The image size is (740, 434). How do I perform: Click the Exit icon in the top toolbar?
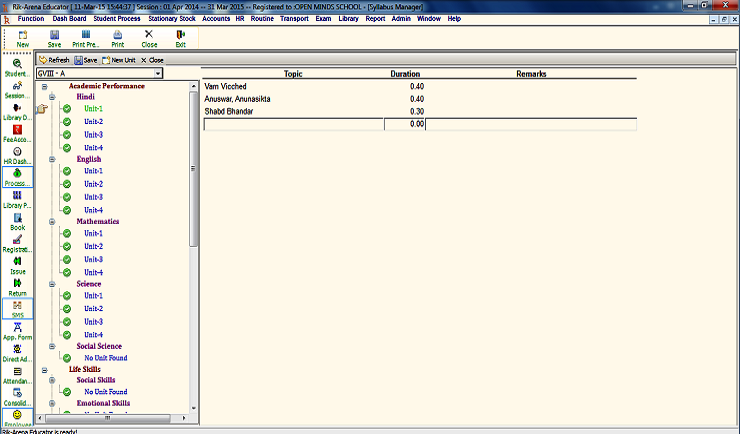(181, 37)
